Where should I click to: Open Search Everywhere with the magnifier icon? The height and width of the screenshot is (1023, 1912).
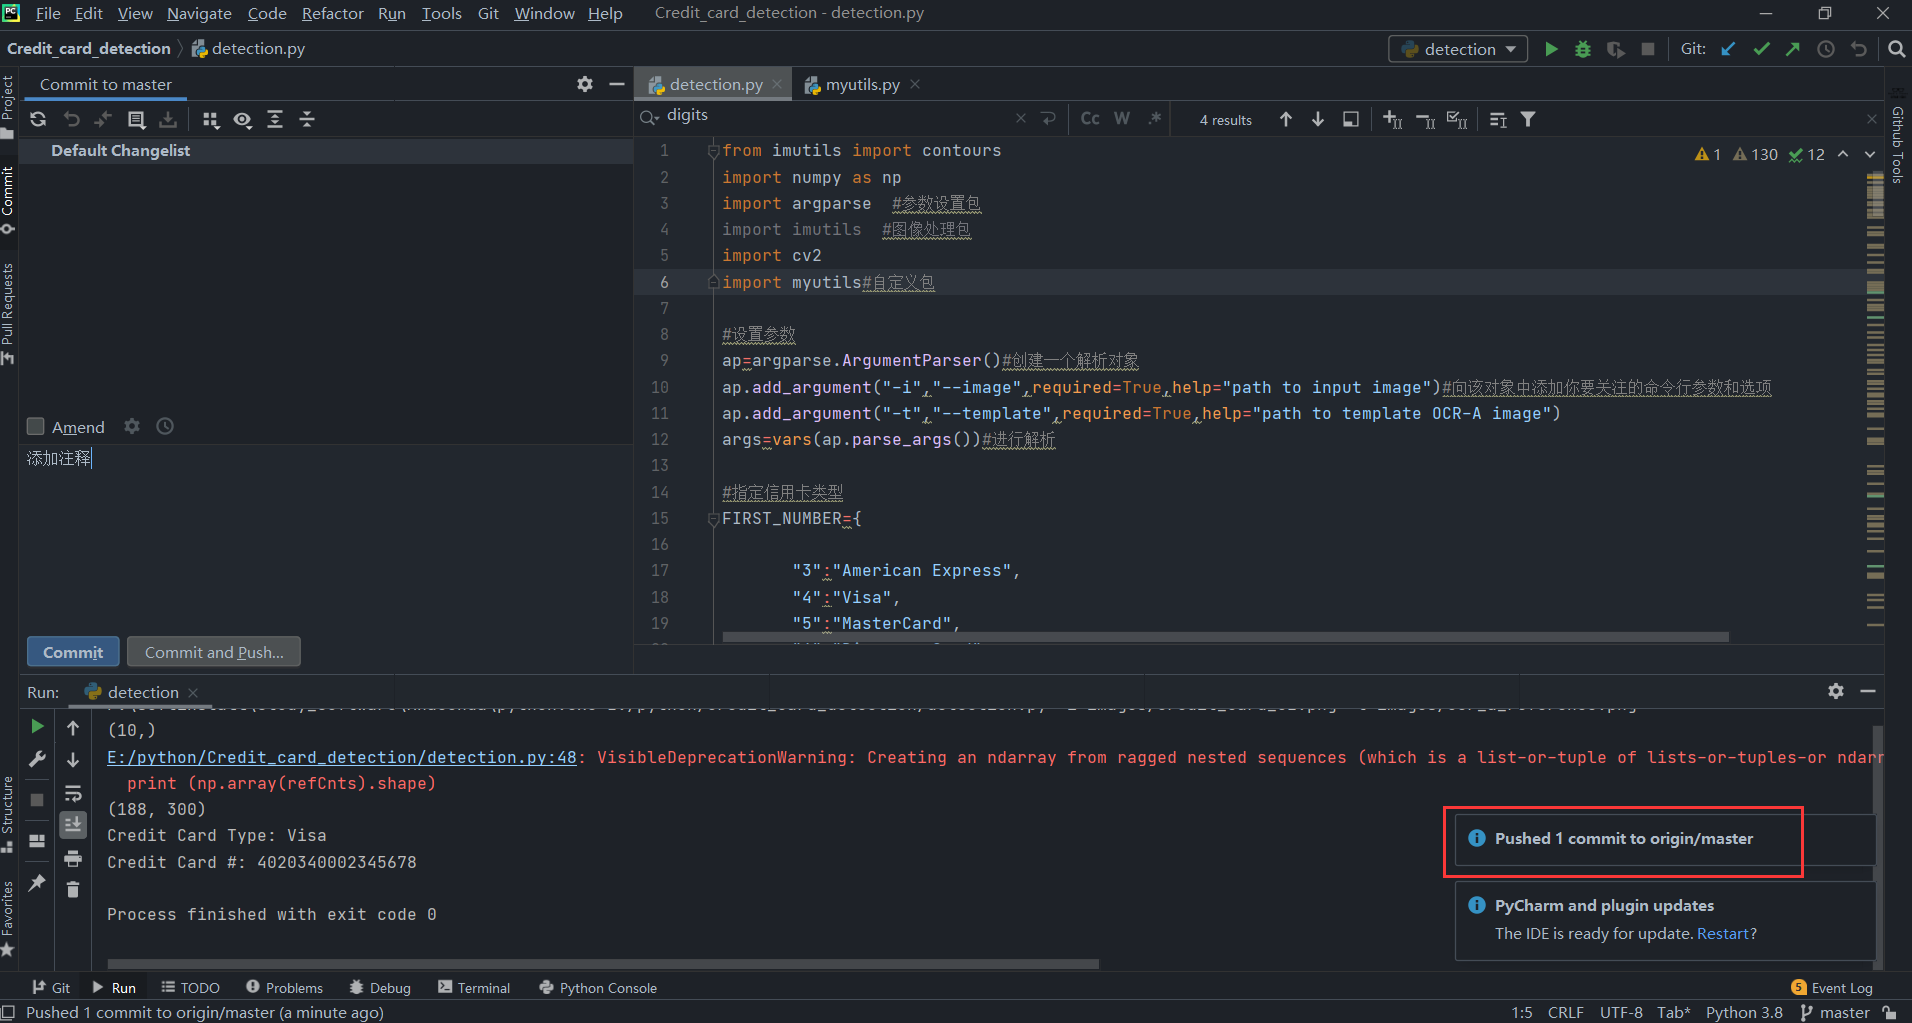tap(1896, 48)
